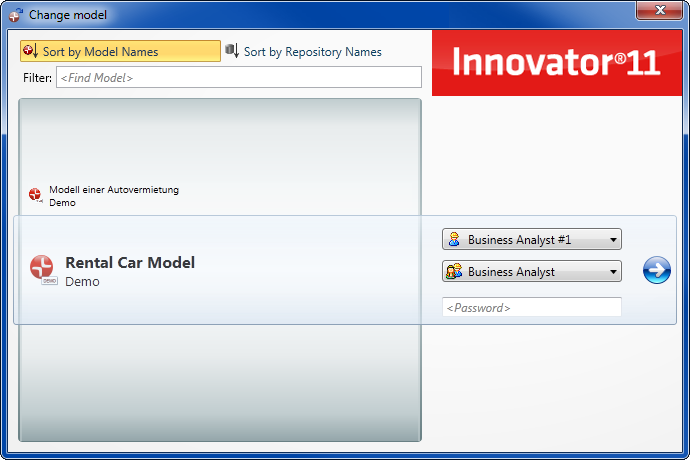This screenshot has height=460, width=690.
Task: Click the Sort by Repository Names icon
Action: [232, 51]
